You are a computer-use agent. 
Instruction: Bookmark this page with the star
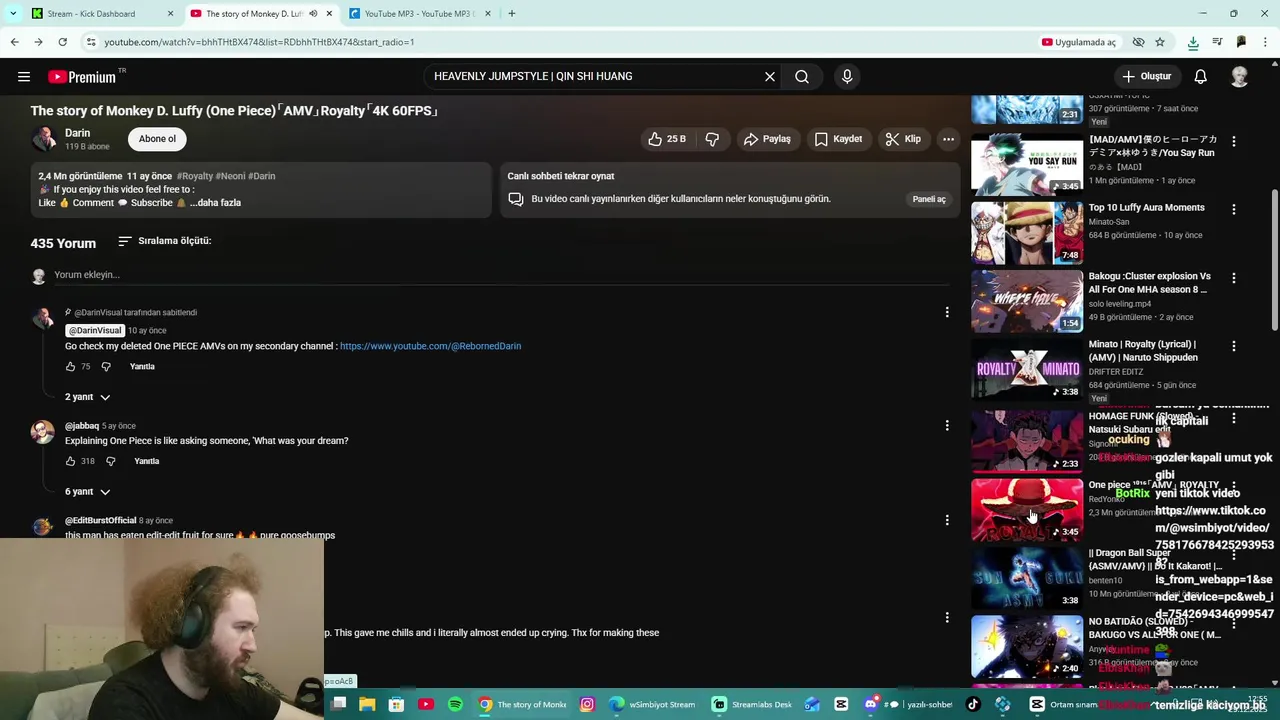click(1160, 42)
